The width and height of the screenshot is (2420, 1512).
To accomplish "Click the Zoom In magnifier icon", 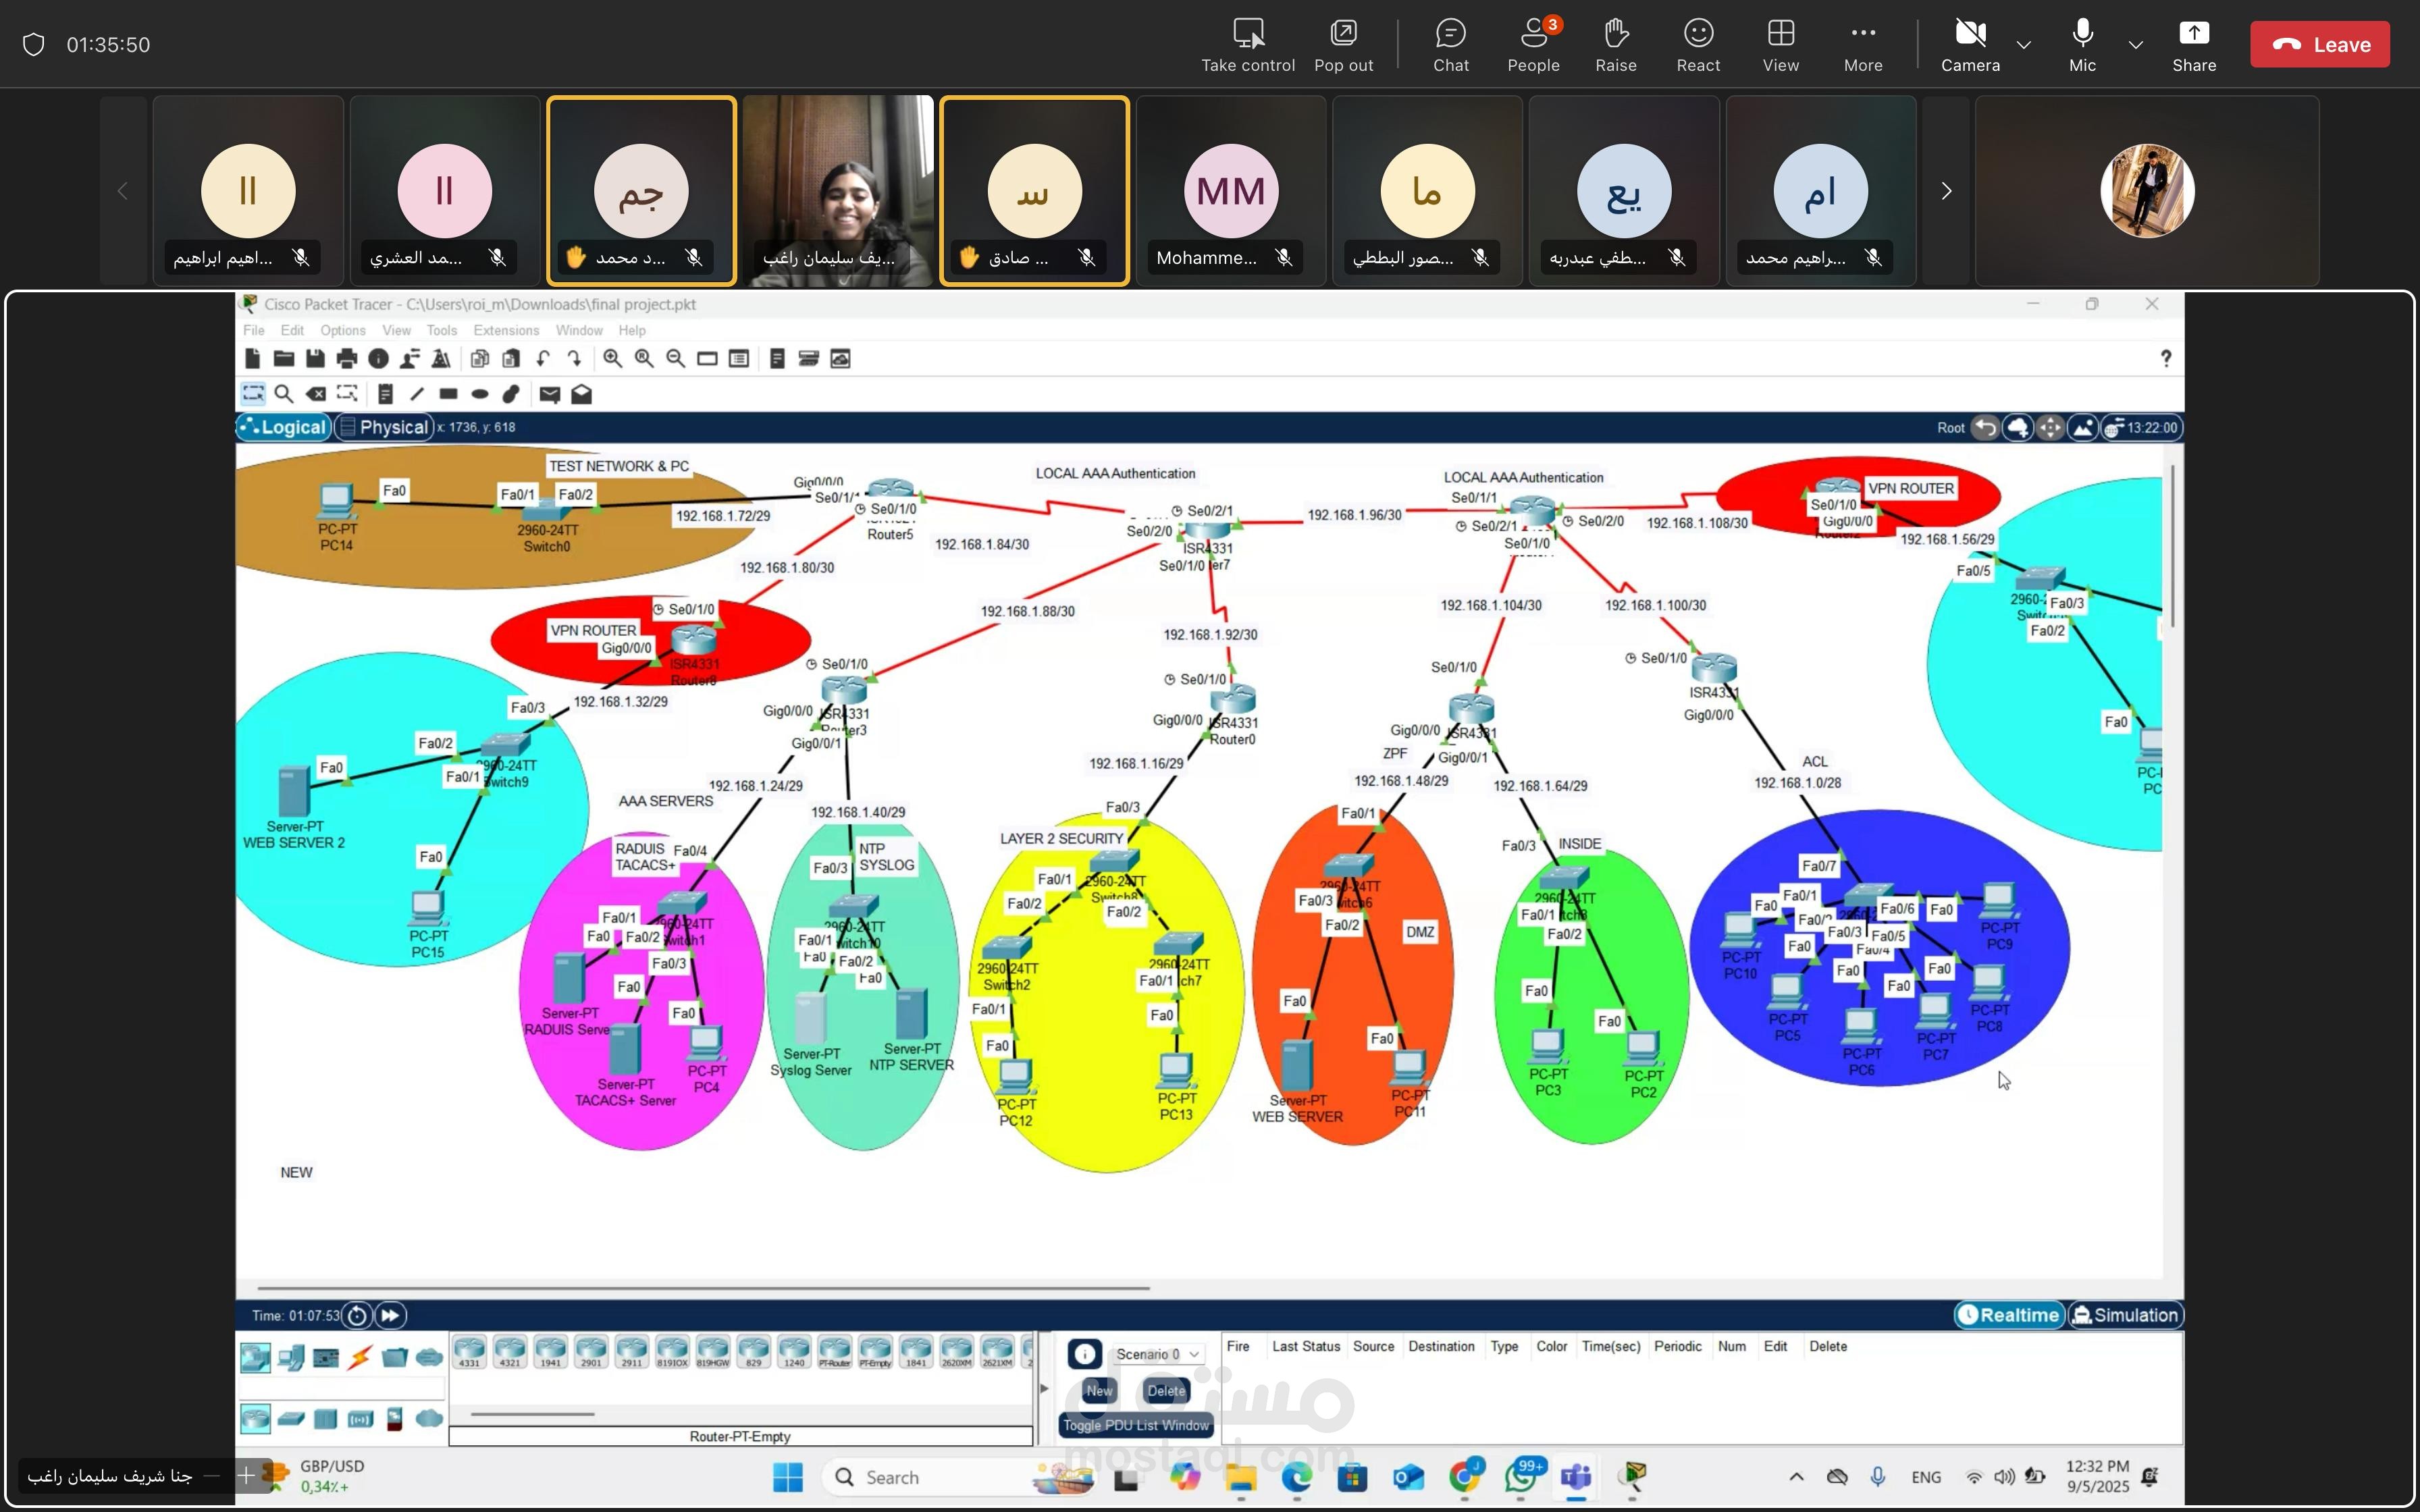I will (613, 359).
